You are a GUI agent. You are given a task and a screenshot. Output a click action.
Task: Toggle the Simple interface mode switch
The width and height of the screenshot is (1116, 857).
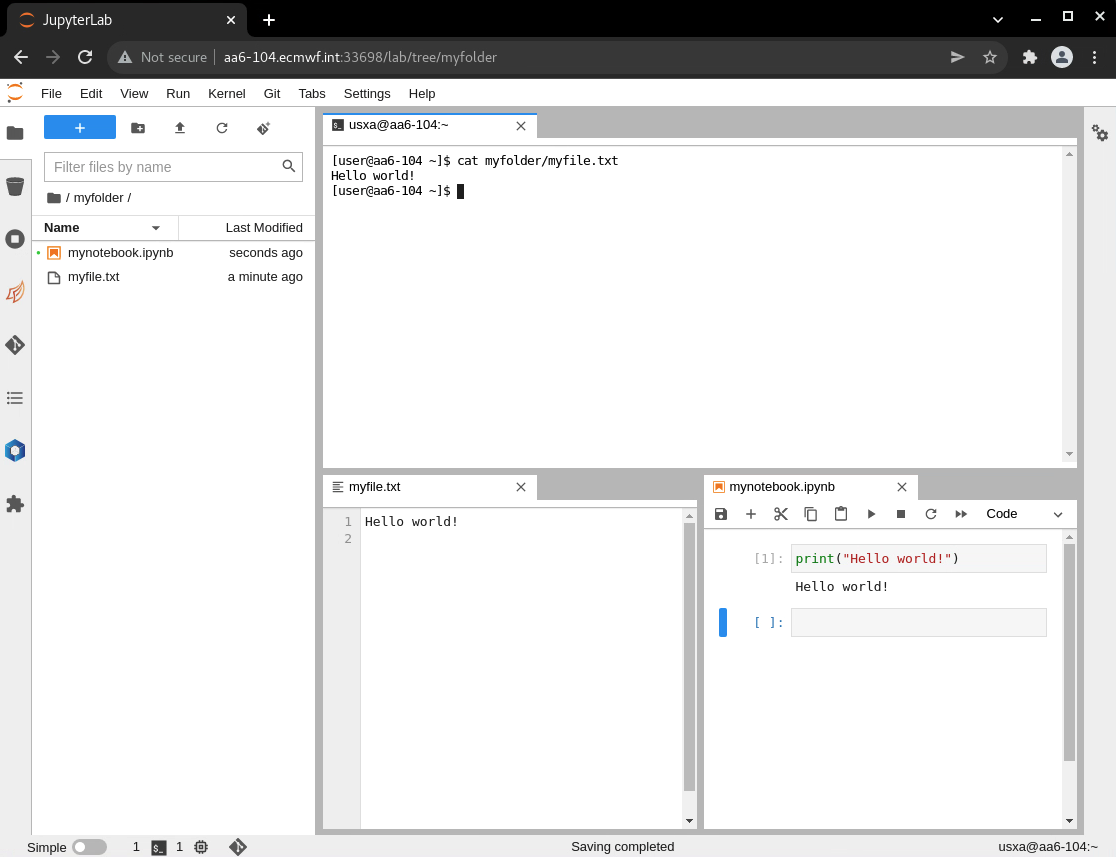pyautogui.click(x=89, y=847)
